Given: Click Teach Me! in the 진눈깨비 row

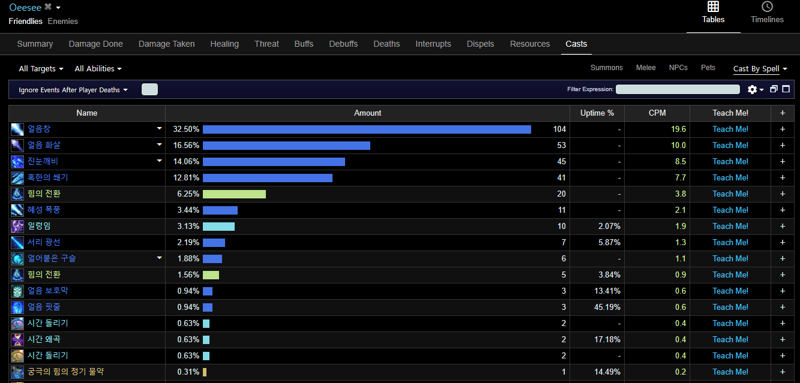Looking at the screenshot, I should click(730, 162).
